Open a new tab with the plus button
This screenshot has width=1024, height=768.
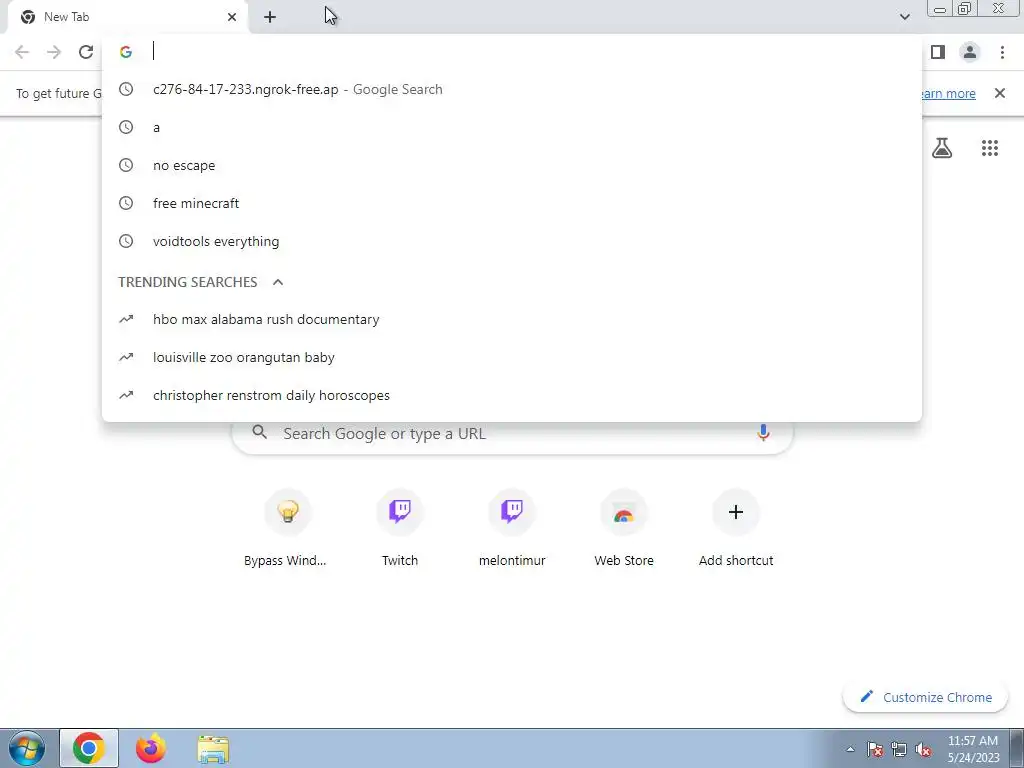[x=270, y=17]
